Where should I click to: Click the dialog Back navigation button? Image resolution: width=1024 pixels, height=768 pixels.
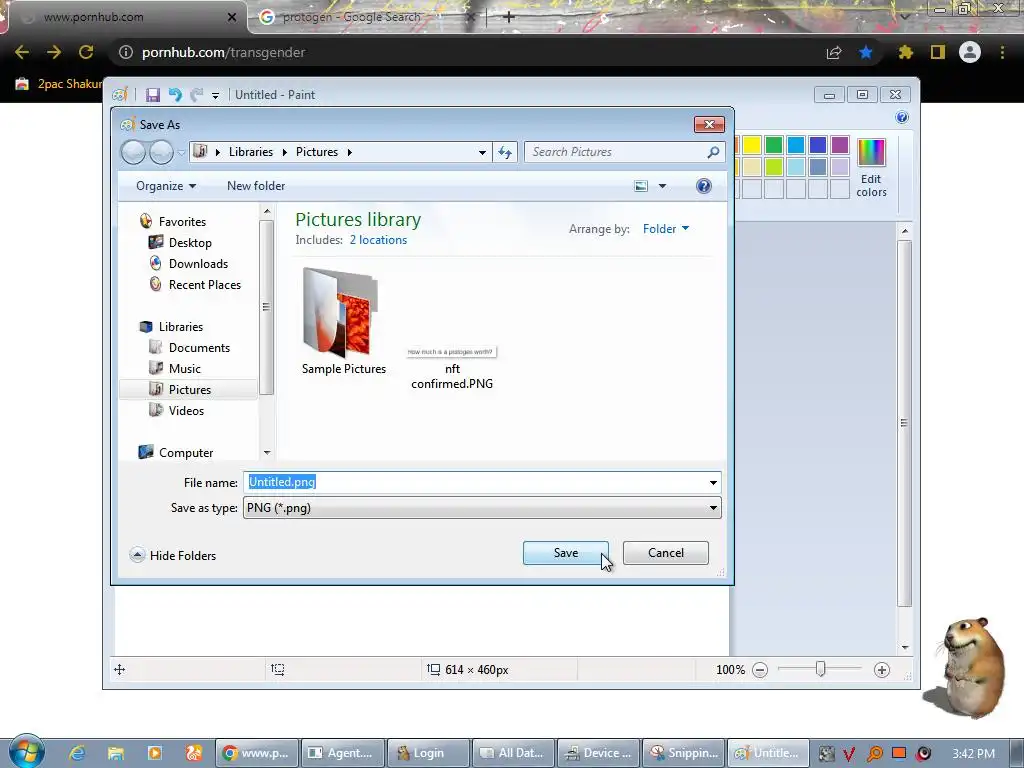tap(133, 152)
